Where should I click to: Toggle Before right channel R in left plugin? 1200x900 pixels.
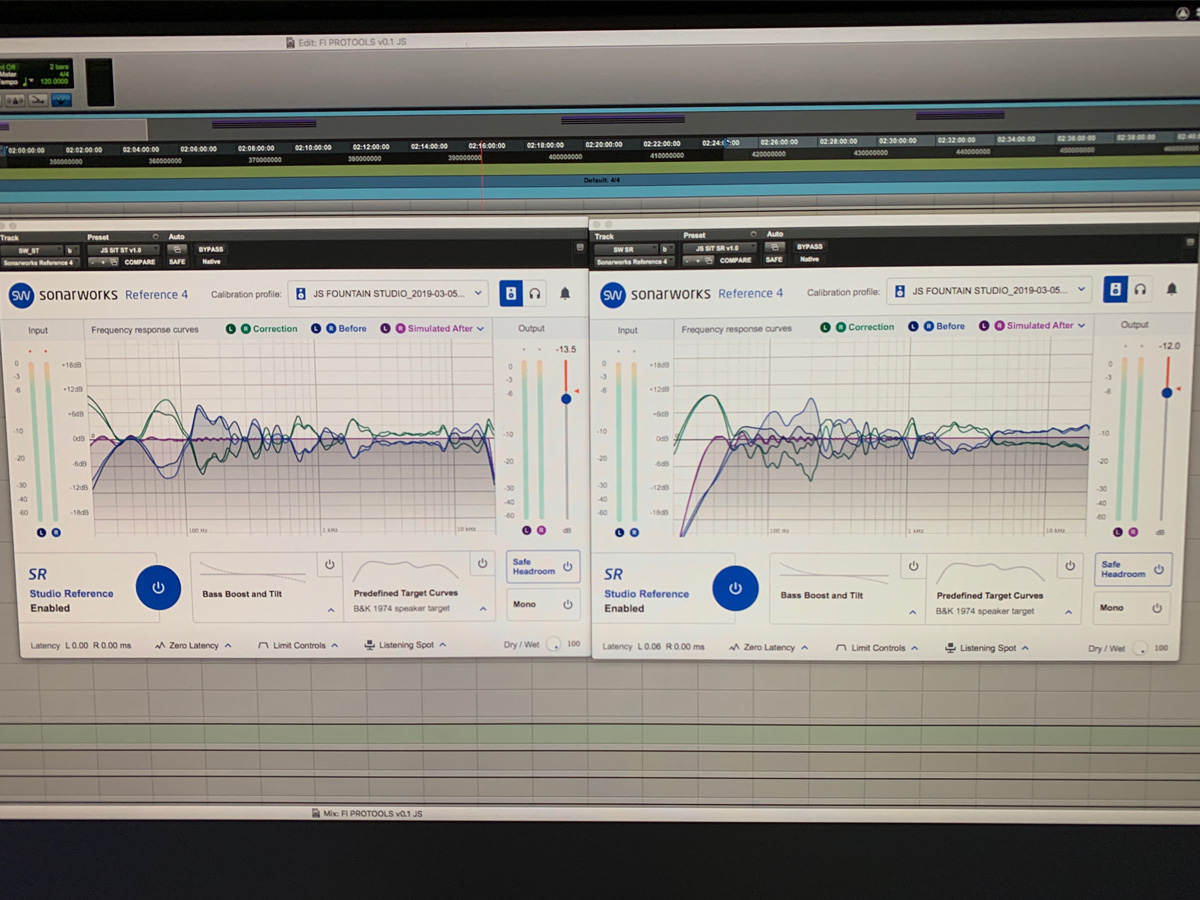coord(329,328)
